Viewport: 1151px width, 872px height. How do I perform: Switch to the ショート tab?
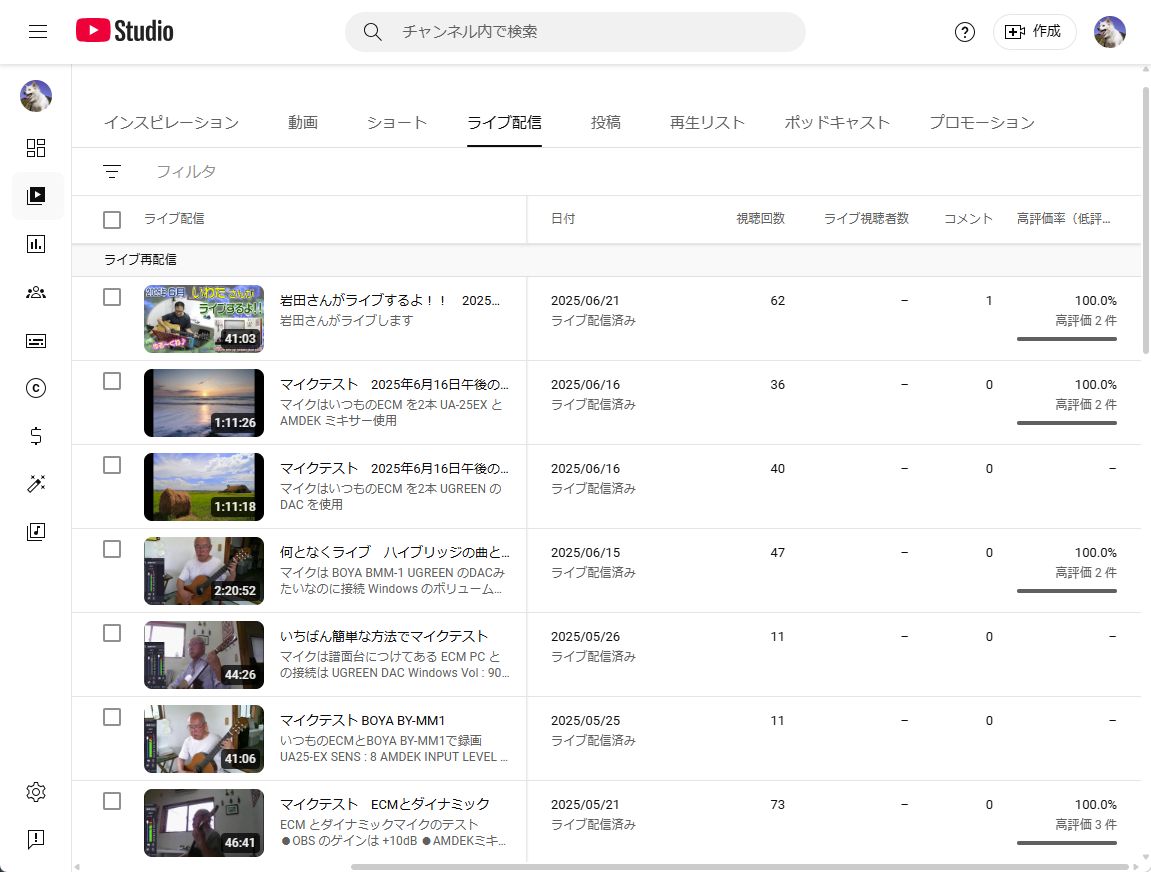coord(396,123)
